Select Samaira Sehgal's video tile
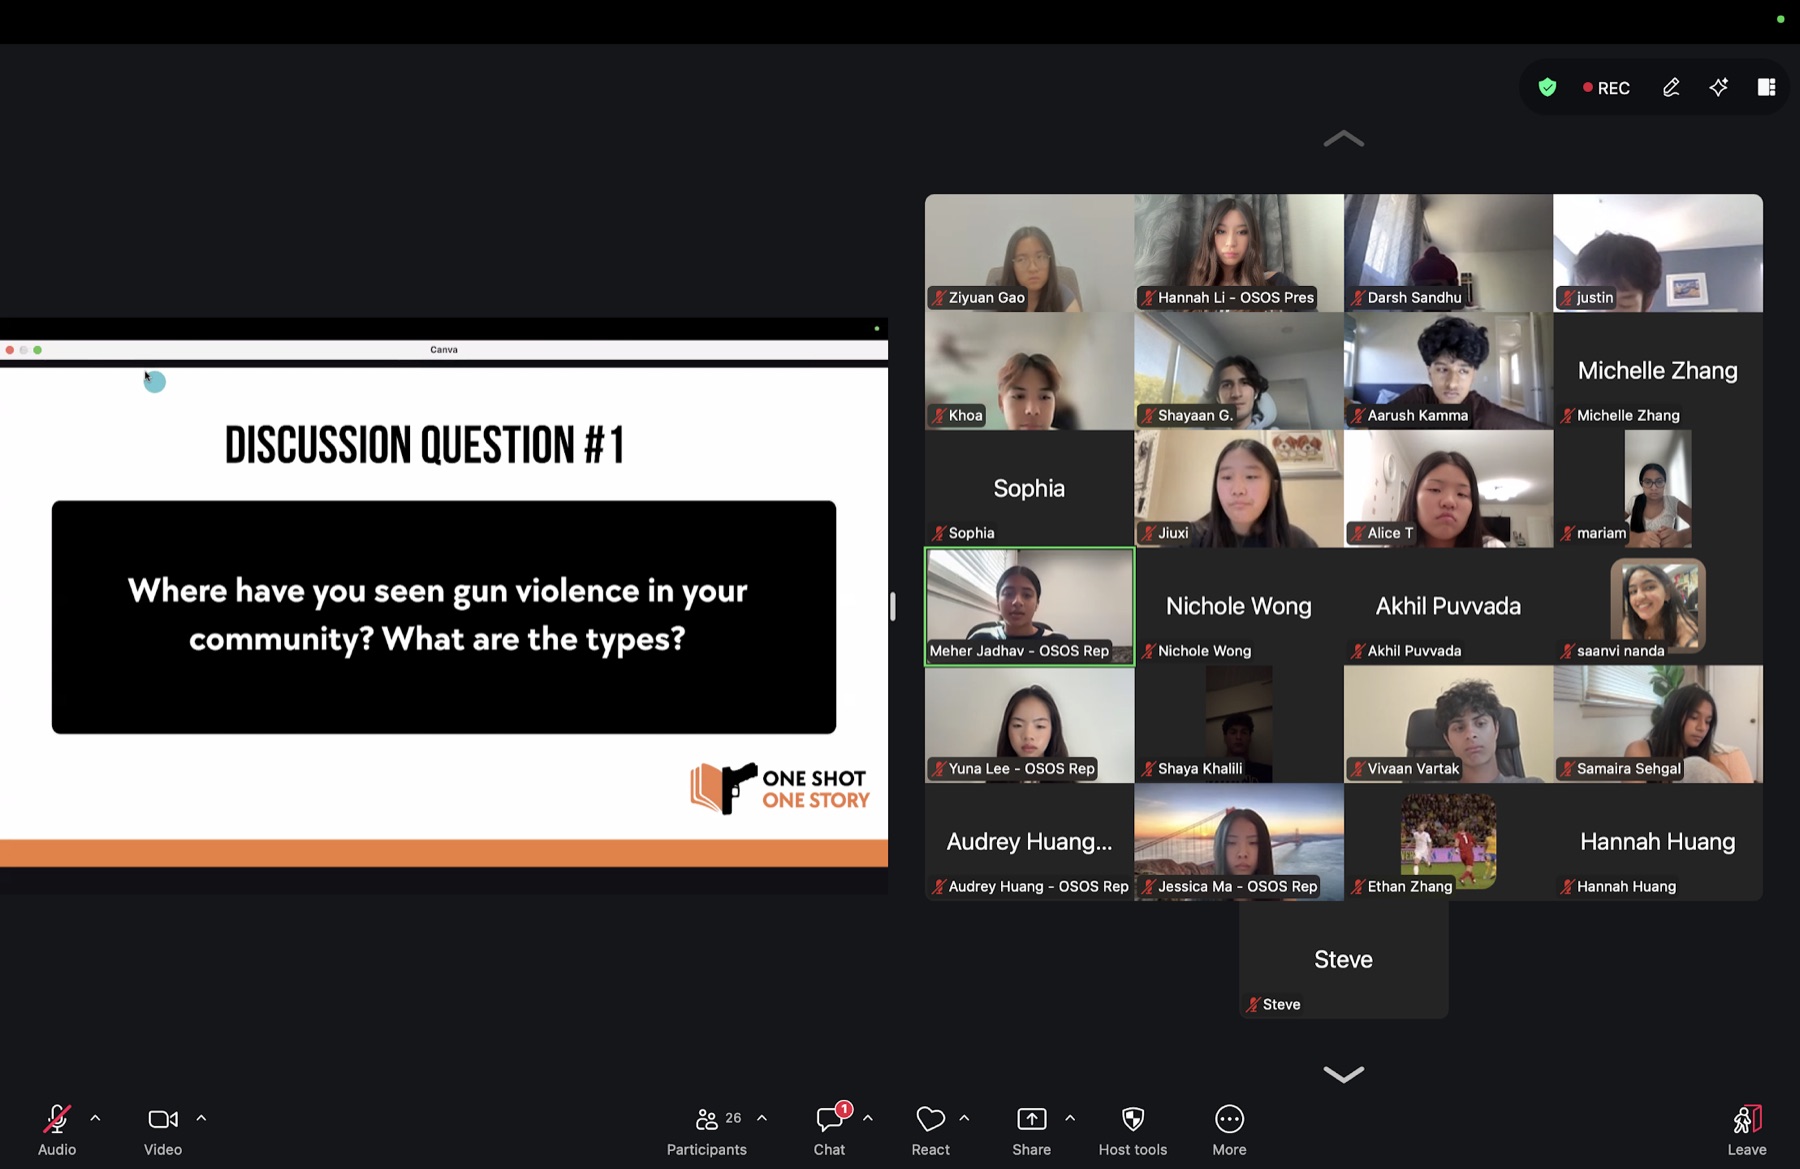This screenshot has height=1169, width=1800. coord(1658,724)
